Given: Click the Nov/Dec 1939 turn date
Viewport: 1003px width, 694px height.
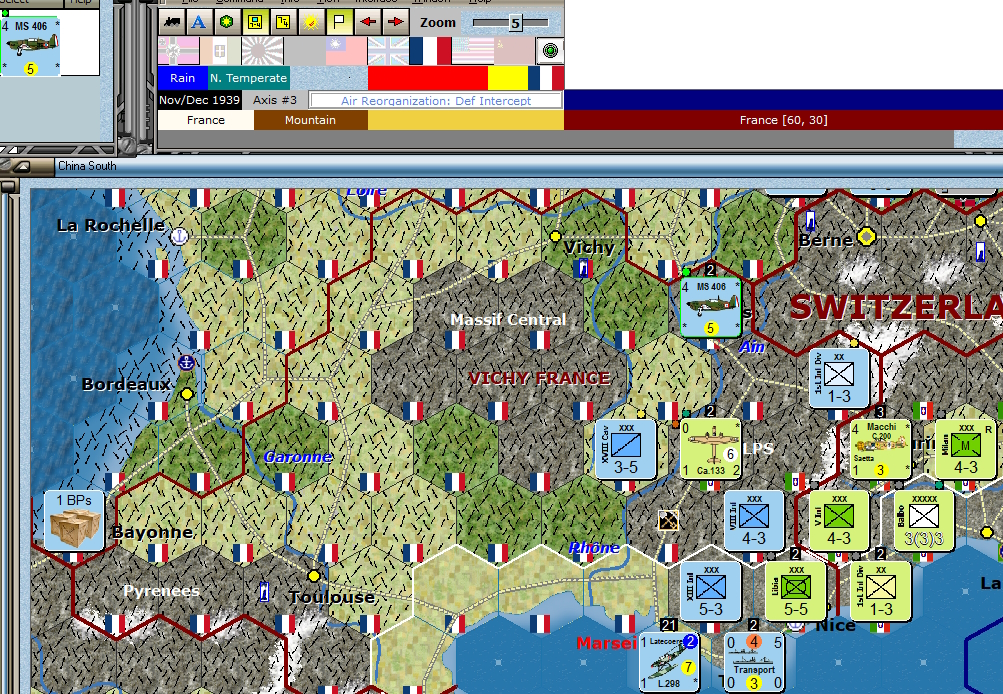Looking at the screenshot, I should (200, 100).
